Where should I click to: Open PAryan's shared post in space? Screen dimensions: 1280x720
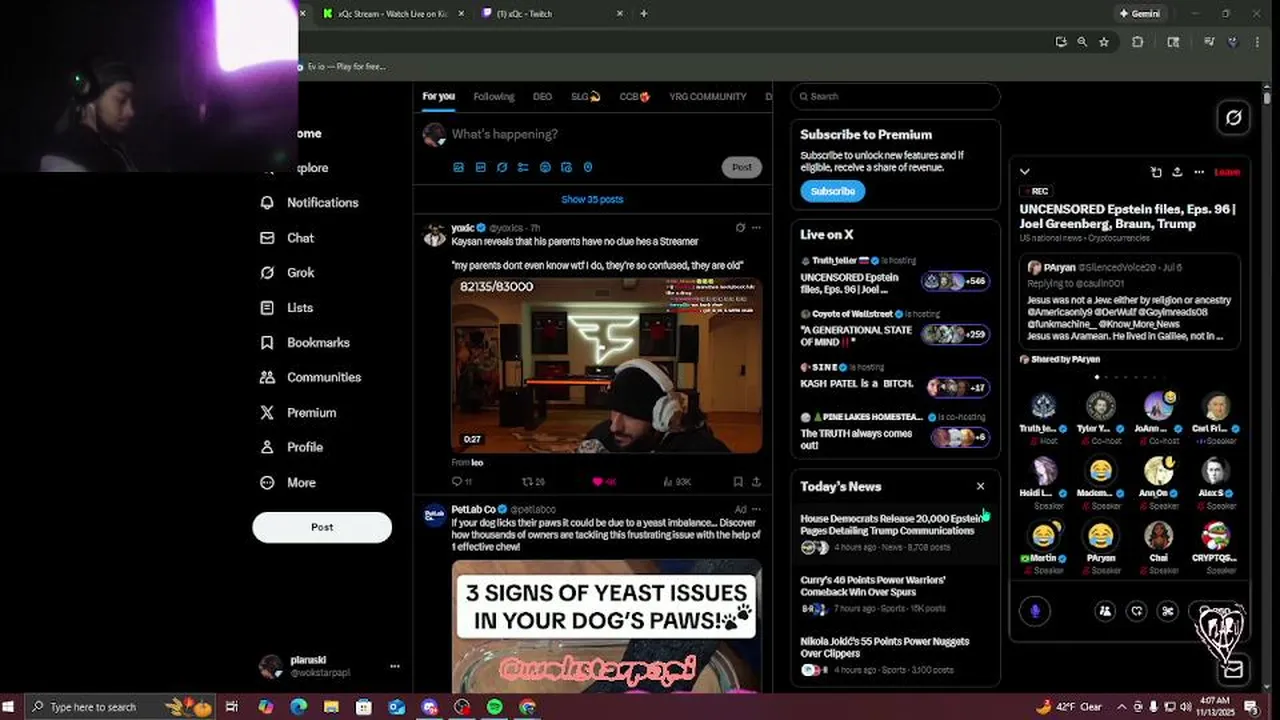point(1129,301)
